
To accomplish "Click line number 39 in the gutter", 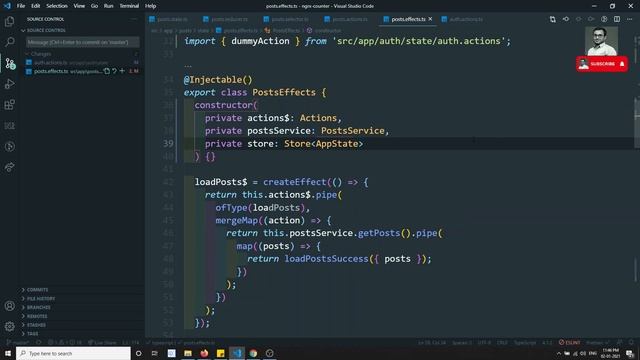I will (168, 144).
